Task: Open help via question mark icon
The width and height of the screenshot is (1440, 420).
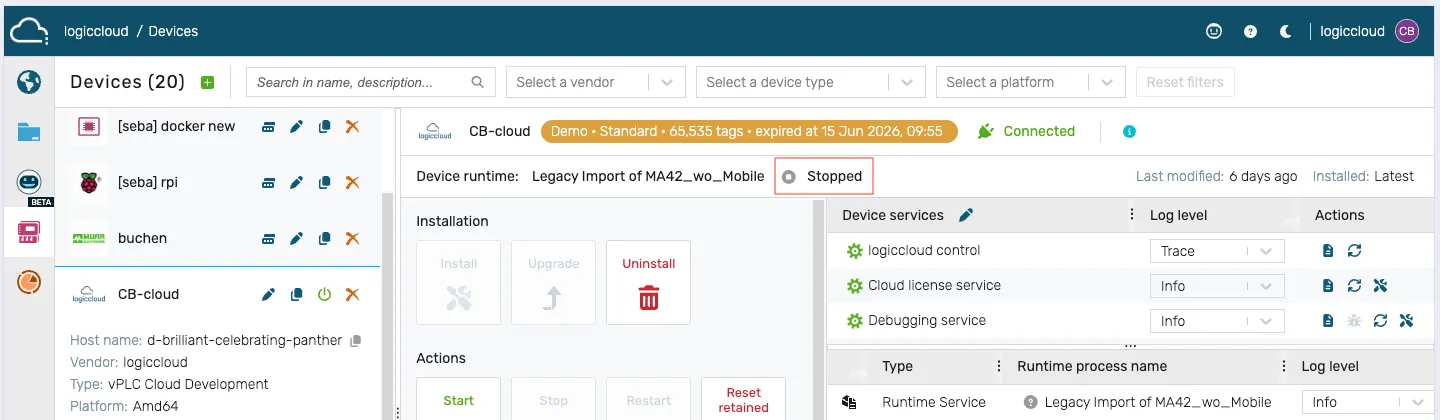Action: coord(1250,32)
